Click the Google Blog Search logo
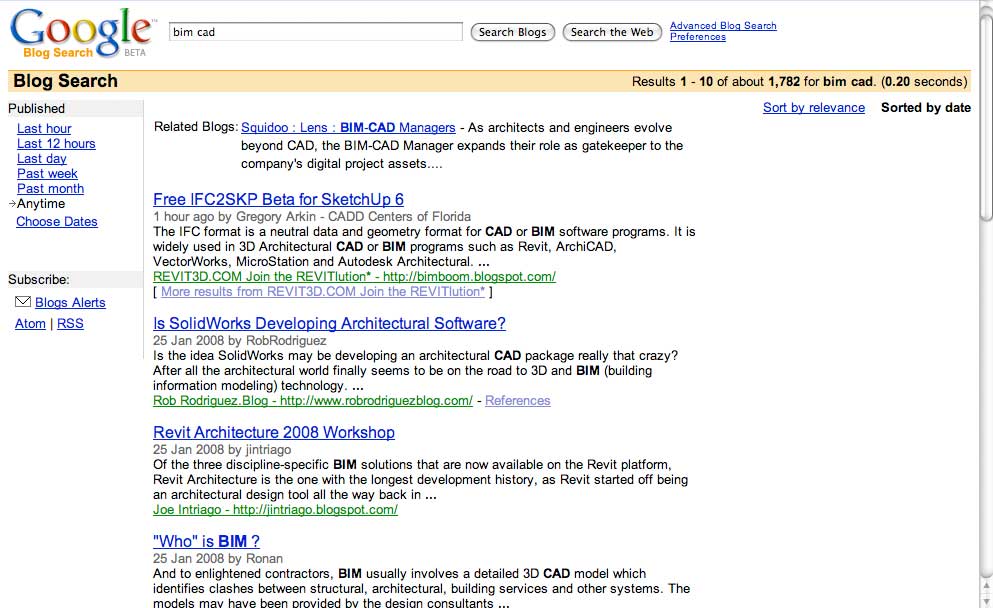 point(83,34)
